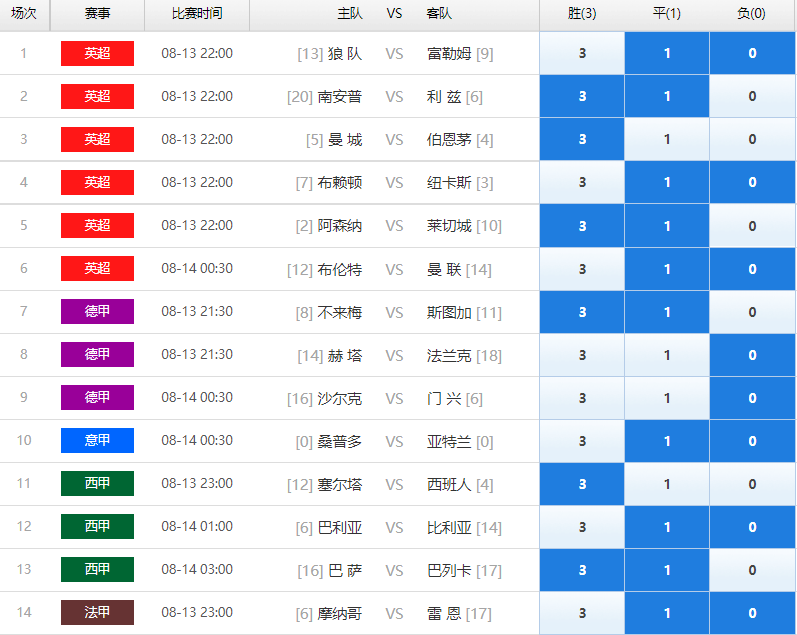Set draw (1) for match 14 摩纳哥
Viewport: 797px width, 635px height.
click(667, 613)
